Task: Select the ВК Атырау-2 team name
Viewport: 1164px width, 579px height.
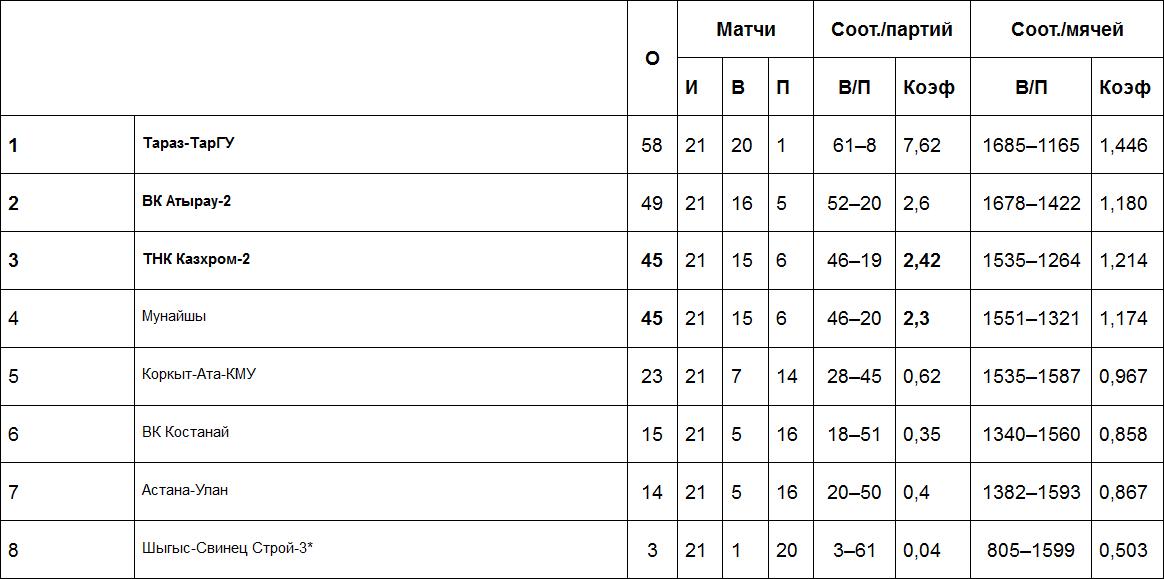Action: pos(187,201)
